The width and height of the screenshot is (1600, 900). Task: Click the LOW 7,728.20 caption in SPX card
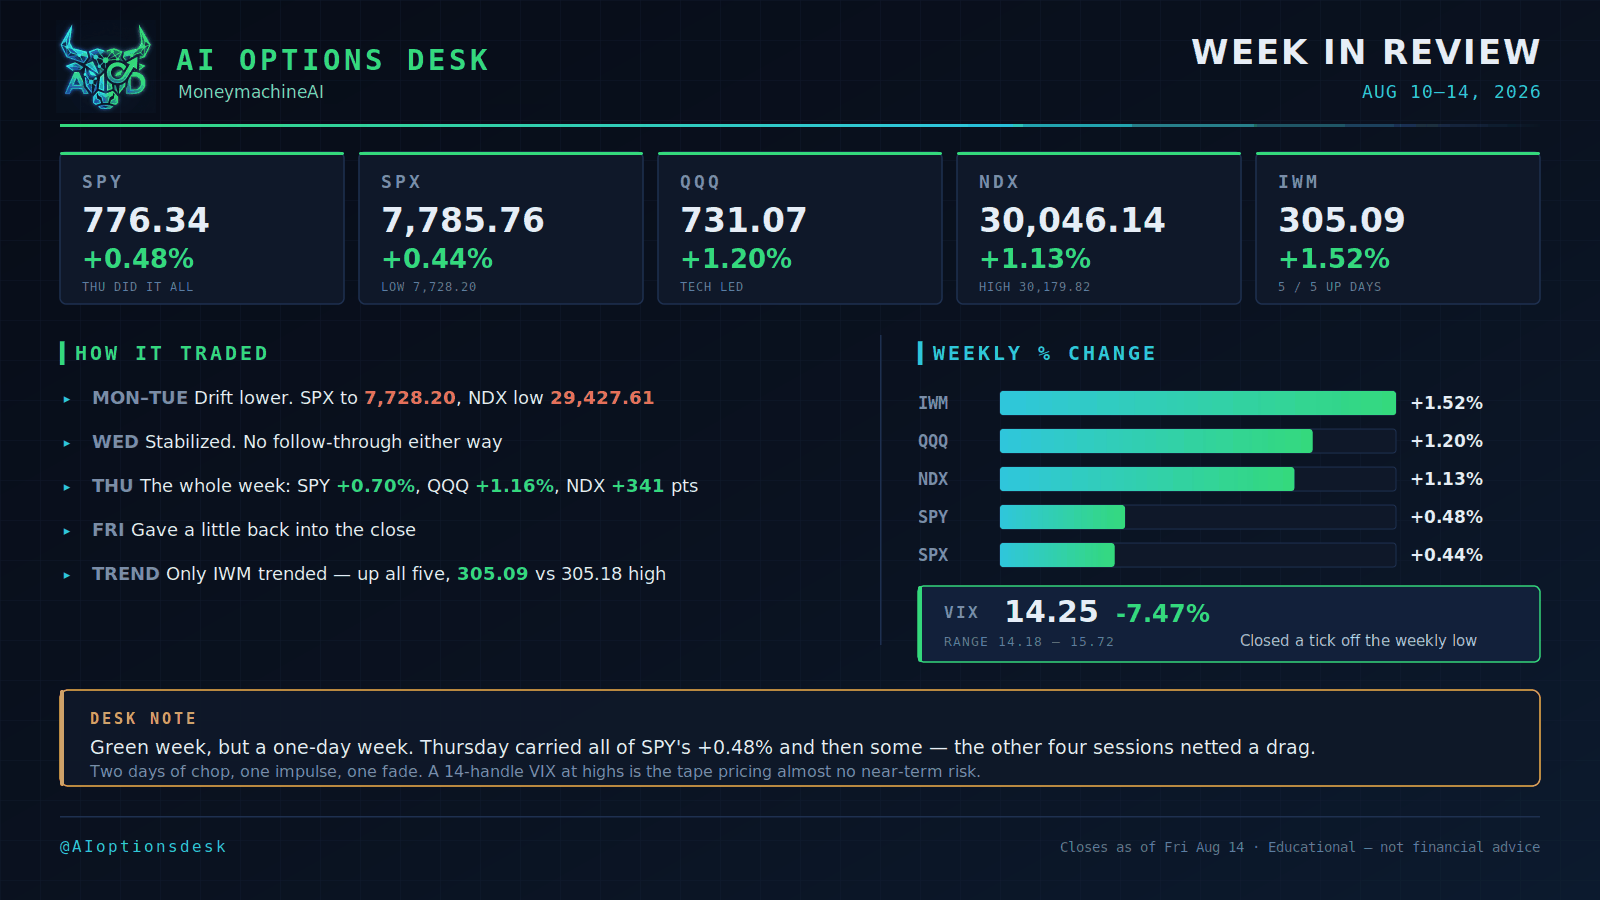tap(429, 287)
